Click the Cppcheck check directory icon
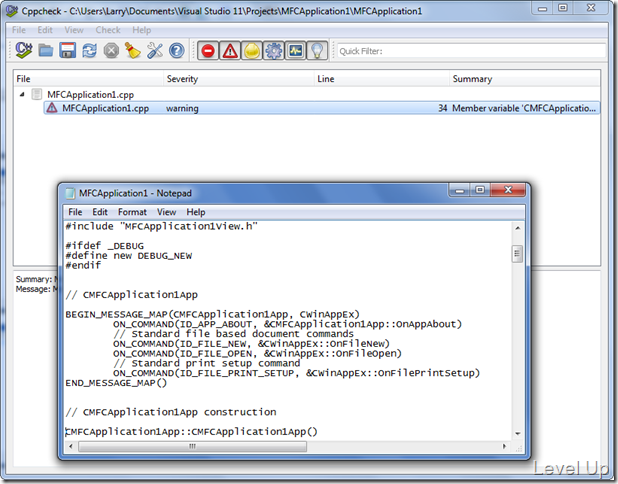This screenshot has height=484, width=618. coord(24,50)
